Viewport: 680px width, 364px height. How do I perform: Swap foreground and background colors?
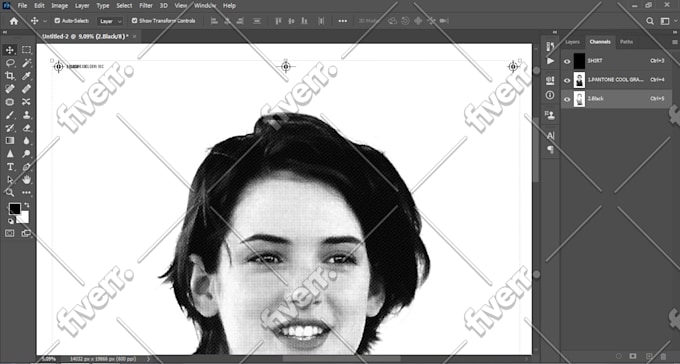click(x=26, y=204)
